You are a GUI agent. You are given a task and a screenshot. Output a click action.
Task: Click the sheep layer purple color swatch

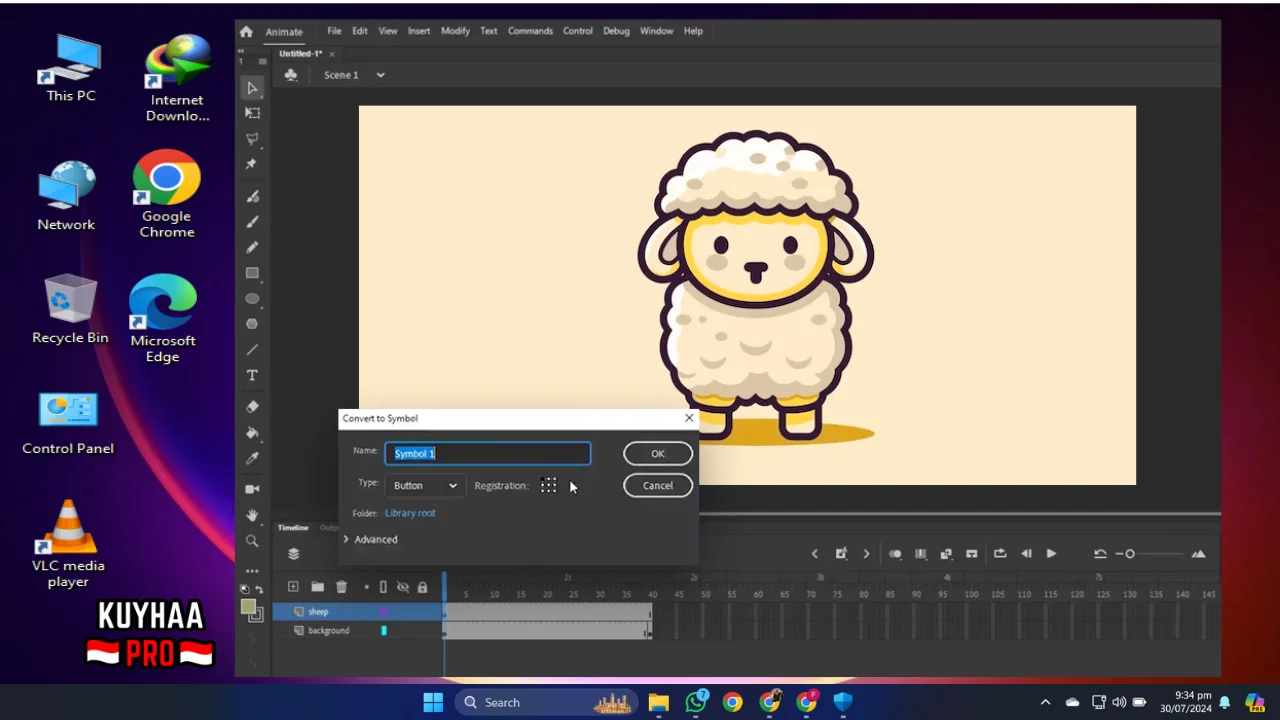click(x=383, y=612)
